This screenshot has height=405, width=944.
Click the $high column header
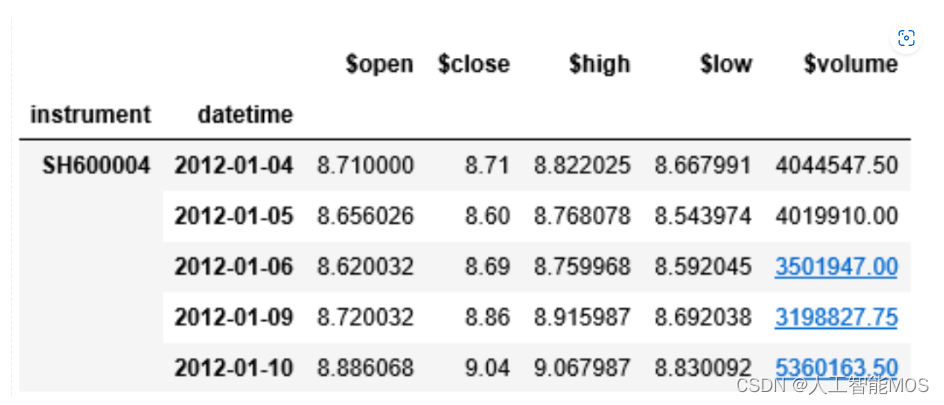[600, 64]
